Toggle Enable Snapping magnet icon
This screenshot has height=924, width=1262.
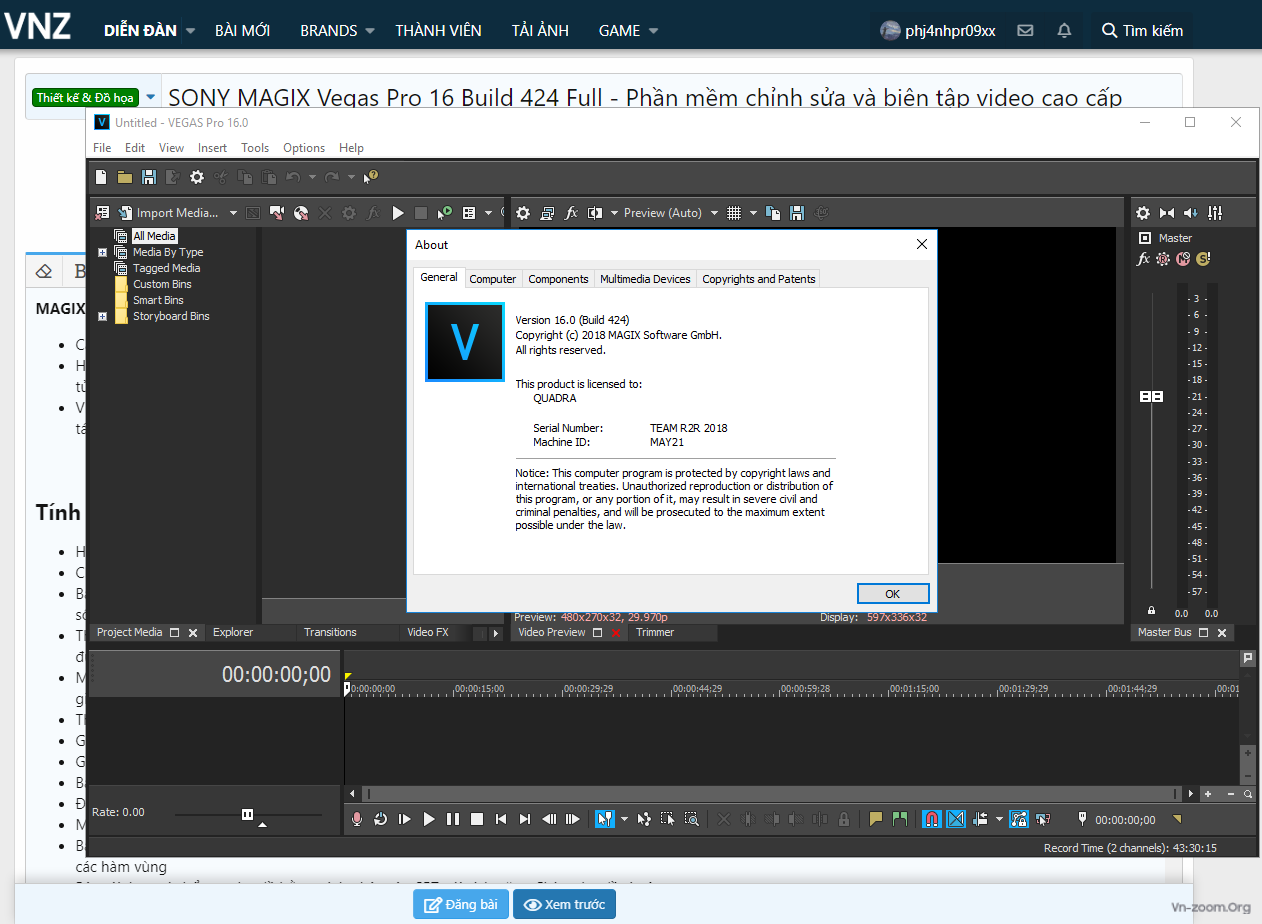pyautogui.click(x=931, y=819)
